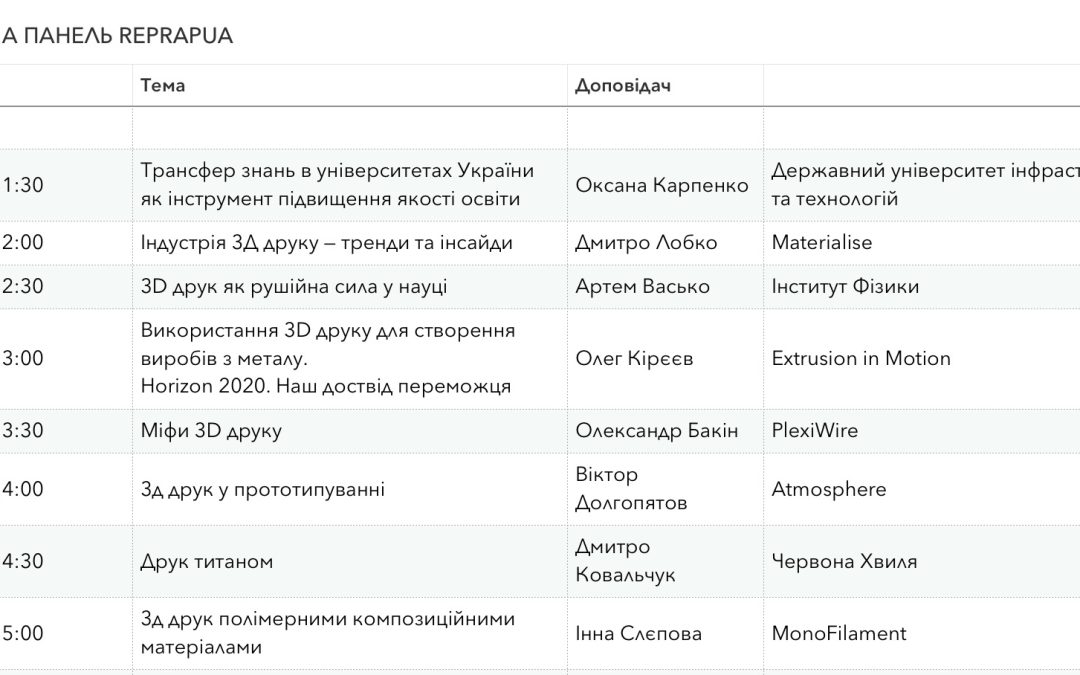Select the Олег Кірєєв speaker cell
Viewport: 1080px width, 675px height.
(x=635, y=358)
